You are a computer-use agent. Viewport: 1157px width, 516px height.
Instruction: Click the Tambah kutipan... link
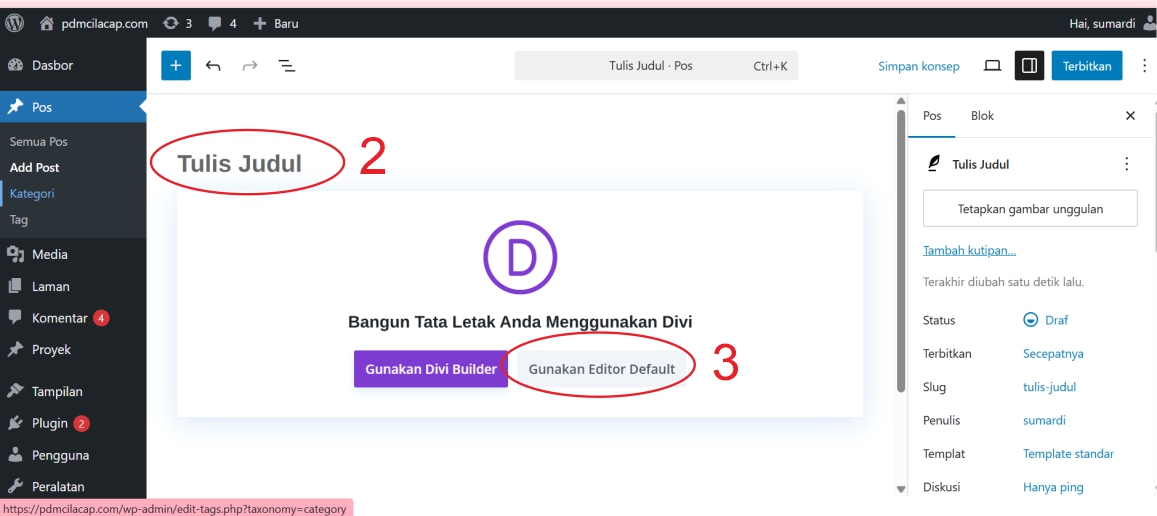tap(969, 250)
